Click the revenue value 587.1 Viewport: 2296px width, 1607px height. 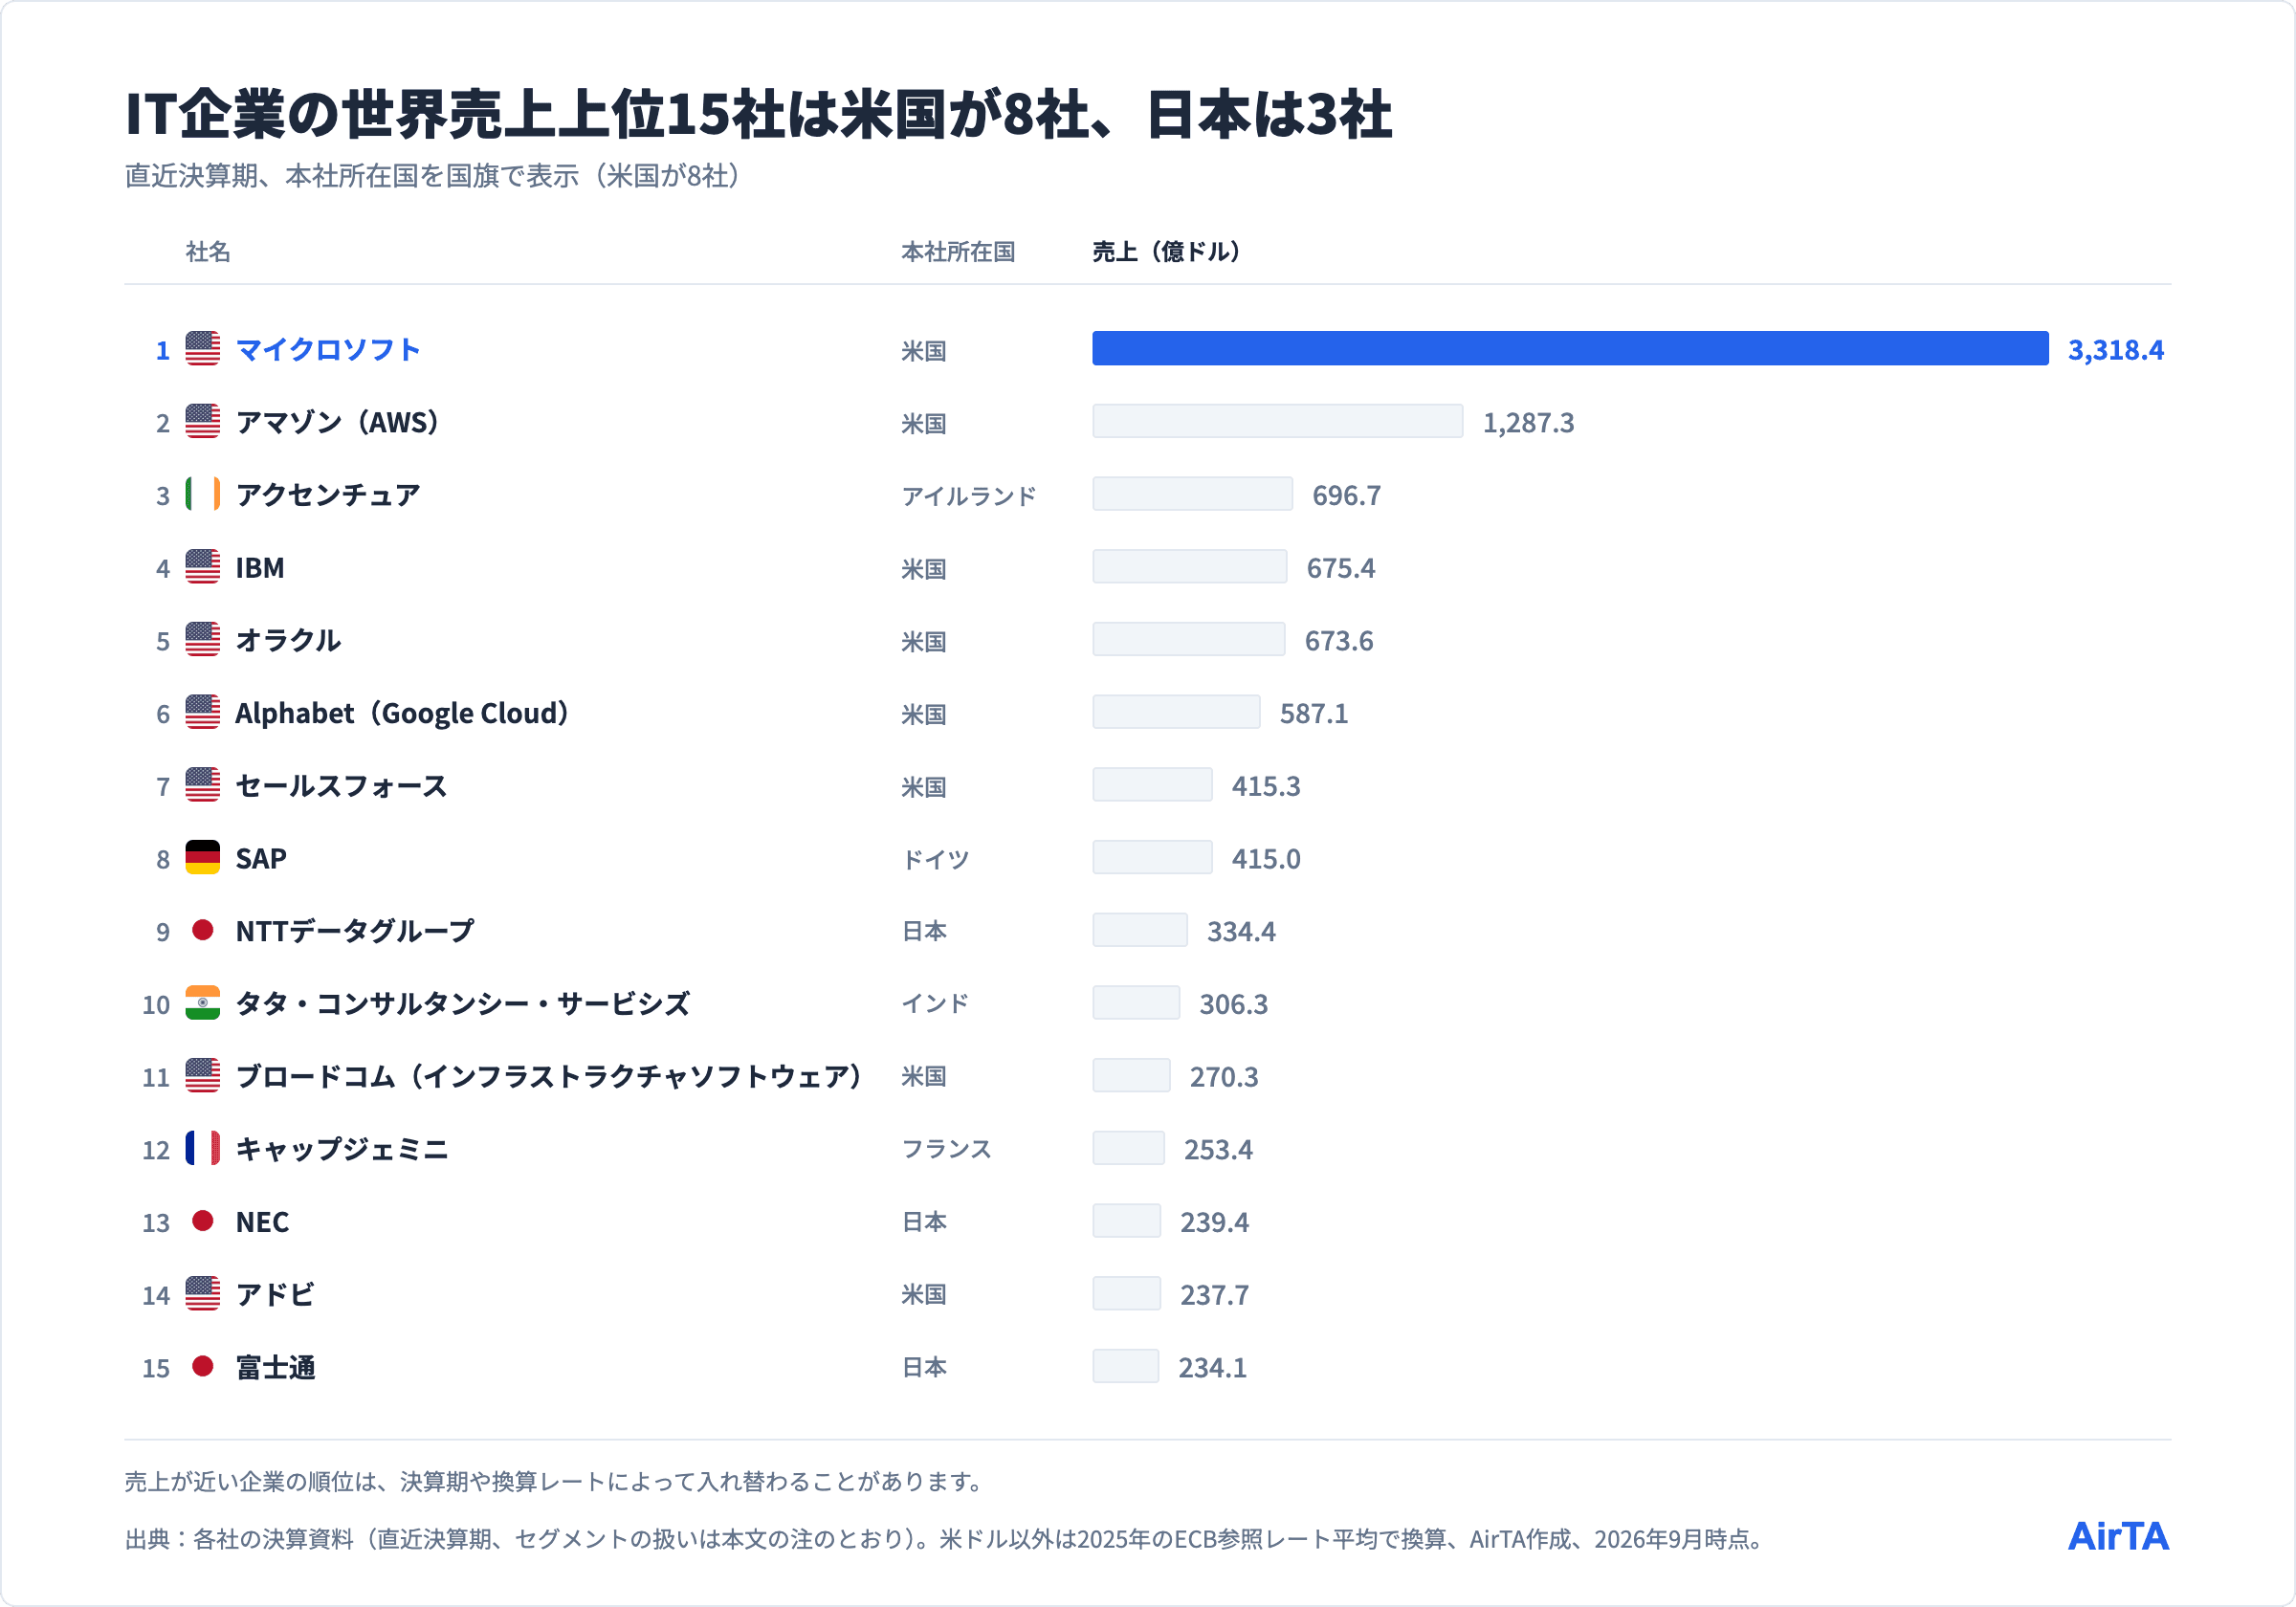point(1314,714)
